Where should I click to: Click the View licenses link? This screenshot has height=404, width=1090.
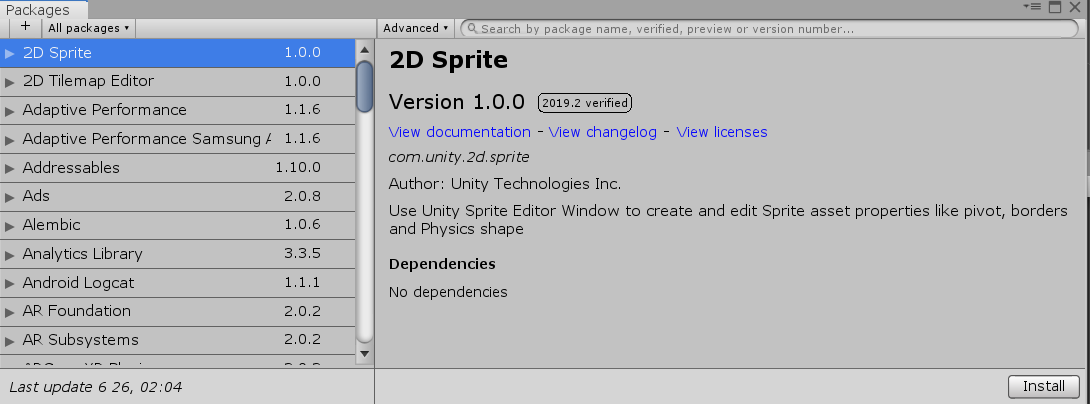tap(722, 132)
